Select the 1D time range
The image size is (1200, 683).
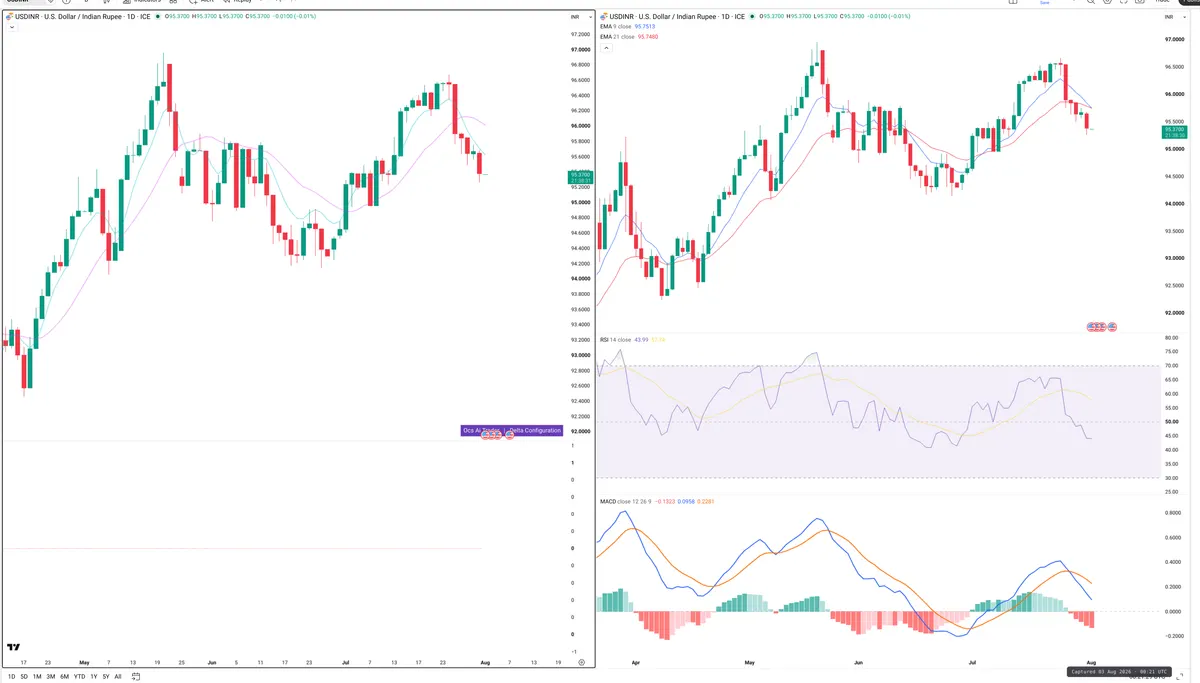[11, 676]
